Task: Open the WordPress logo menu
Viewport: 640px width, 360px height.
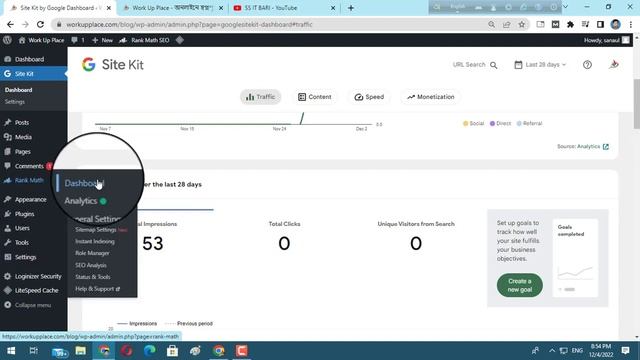Action: point(7,40)
